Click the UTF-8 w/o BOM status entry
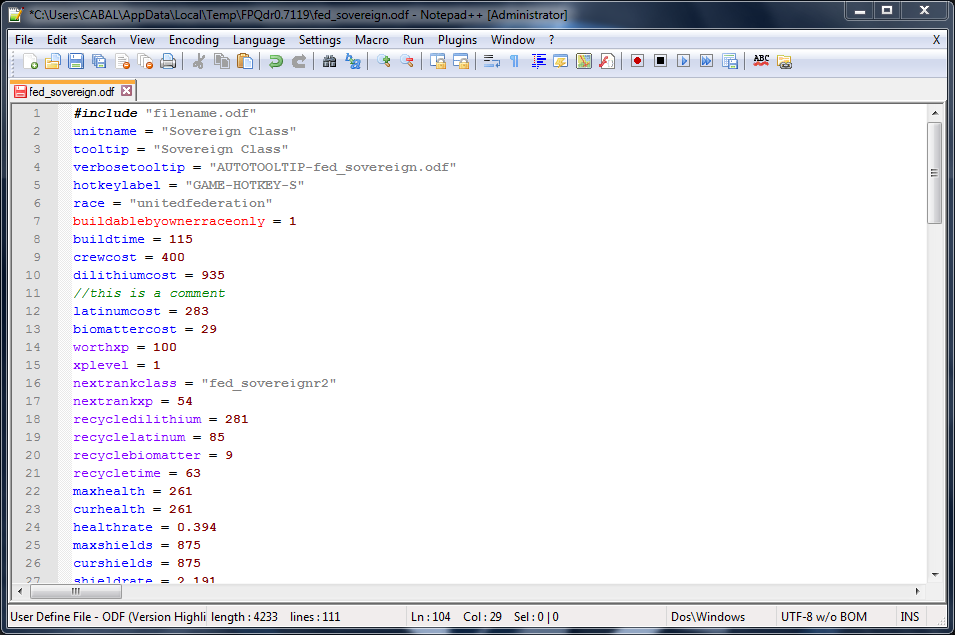Viewport: 955px width, 635px height. pyautogui.click(x=823, y=617)
